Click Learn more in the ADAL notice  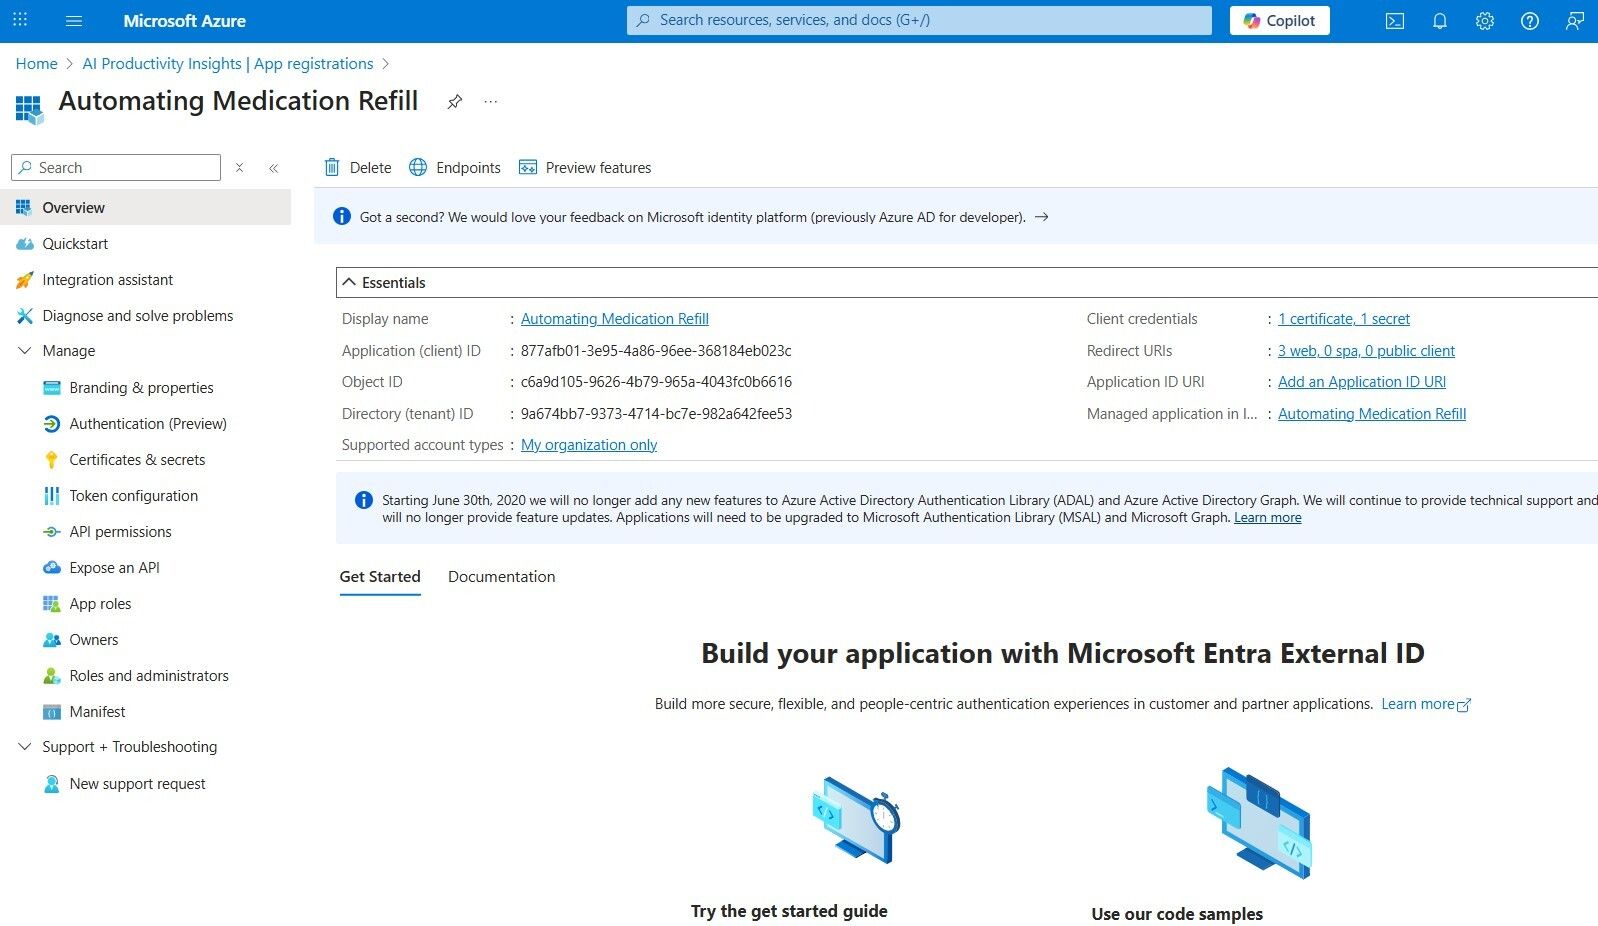click(1268, 518)
